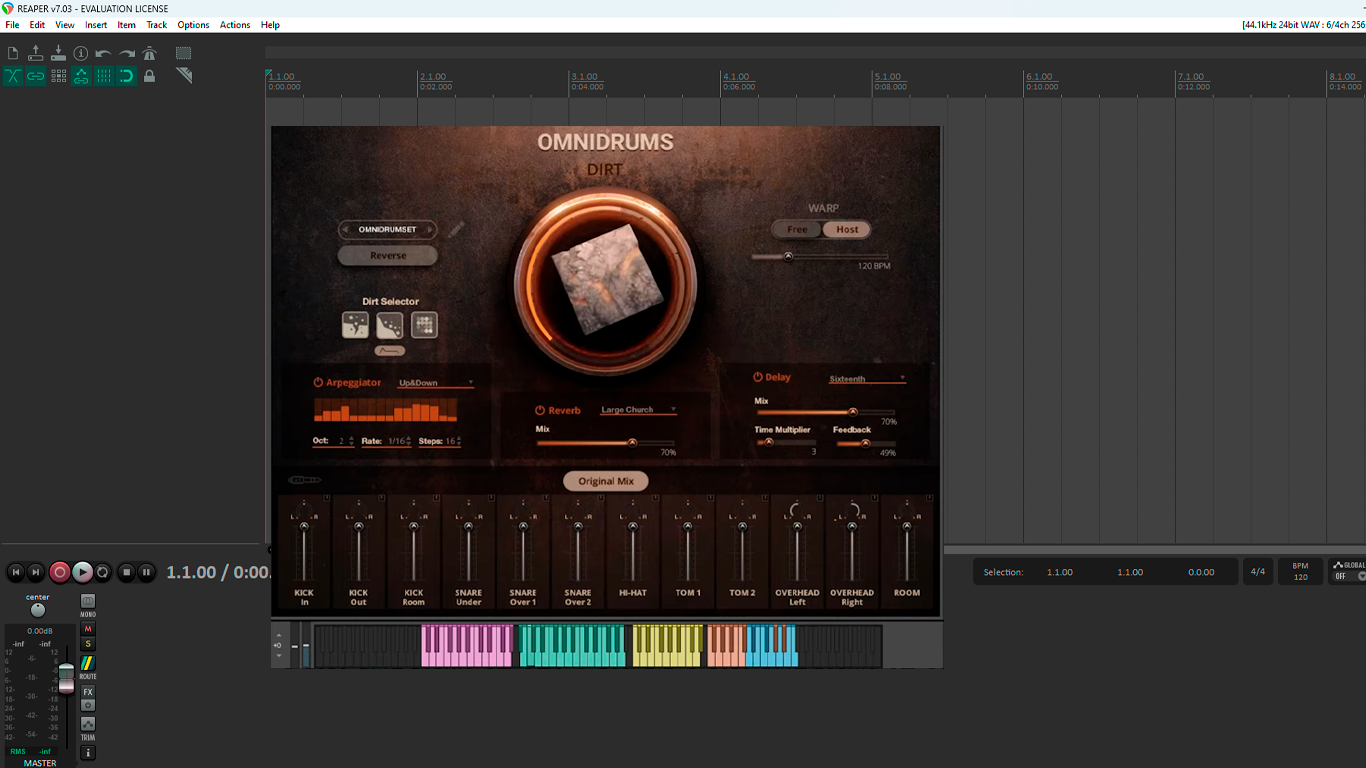Open the Help menu
This screenshot has height=768, width=1366.
(x=270, y=25)
